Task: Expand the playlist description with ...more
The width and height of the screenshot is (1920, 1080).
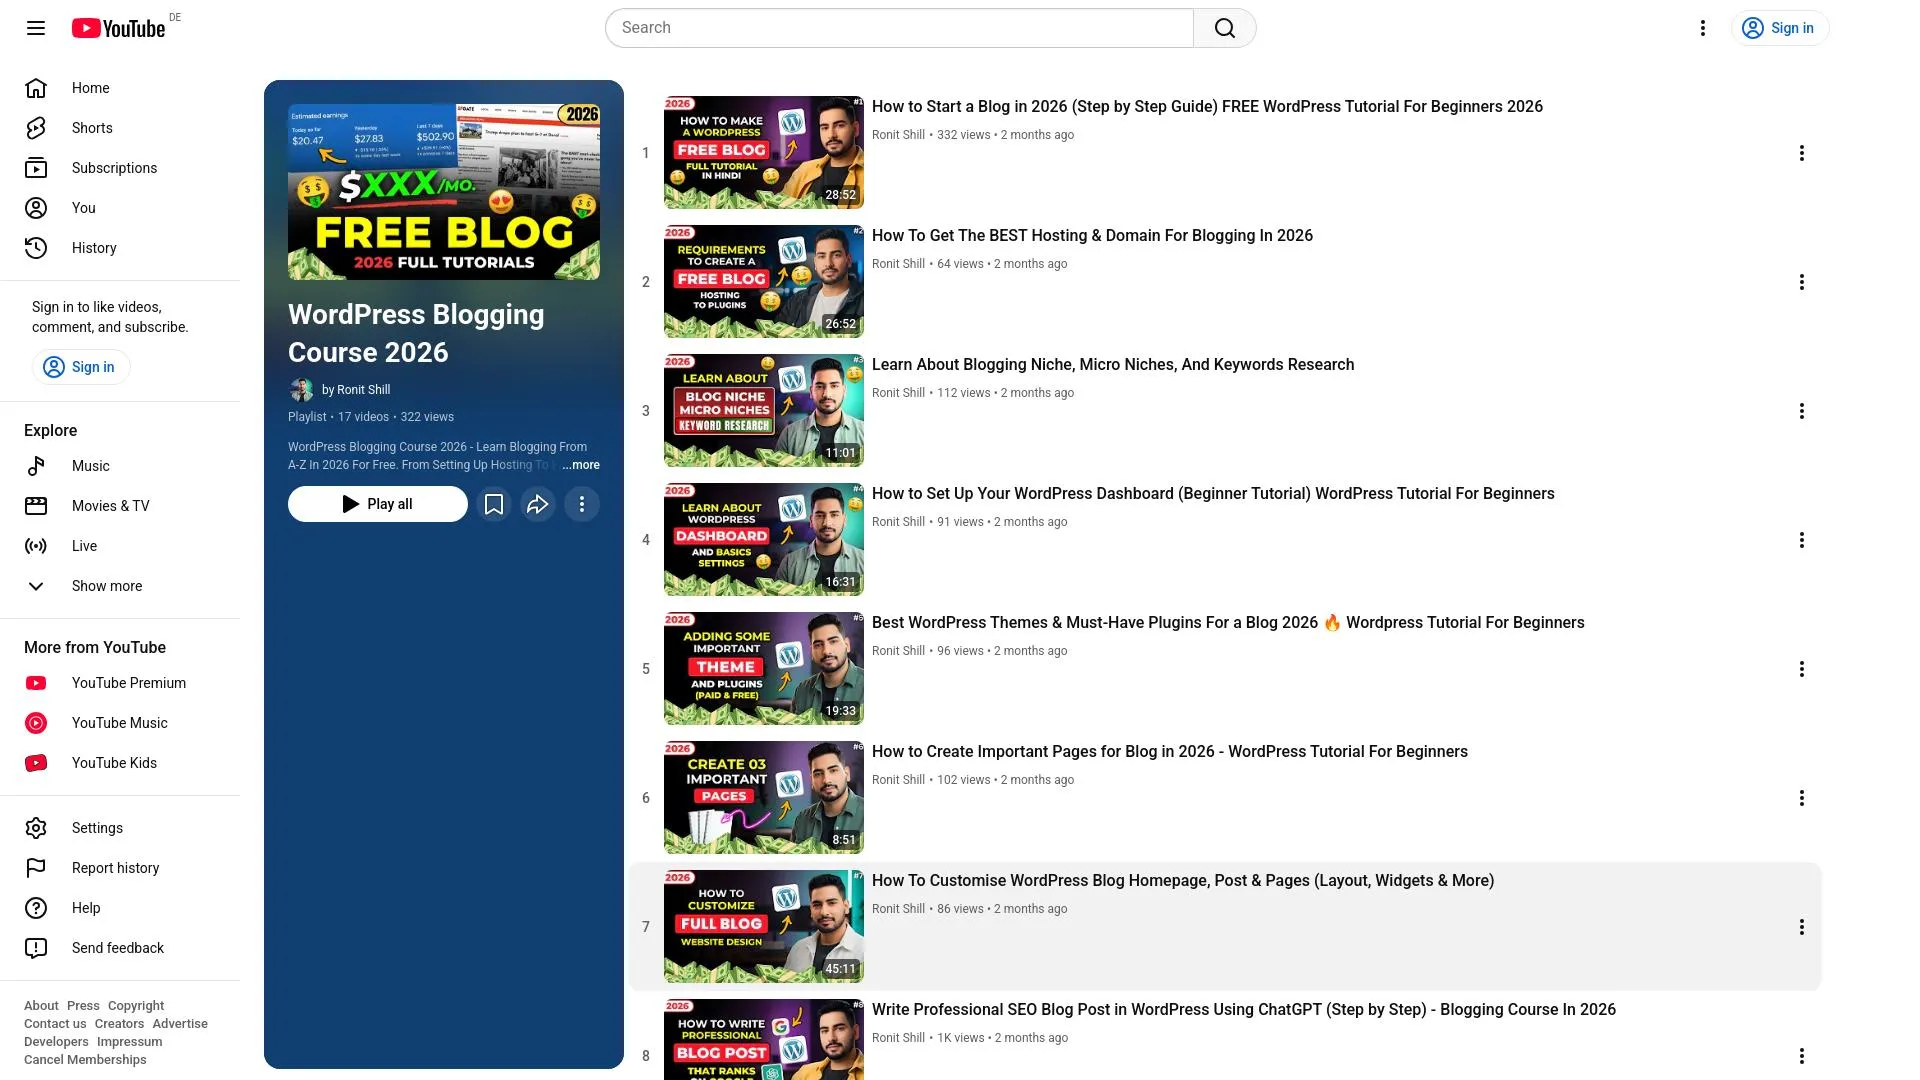Action: [x=580, y=465]
